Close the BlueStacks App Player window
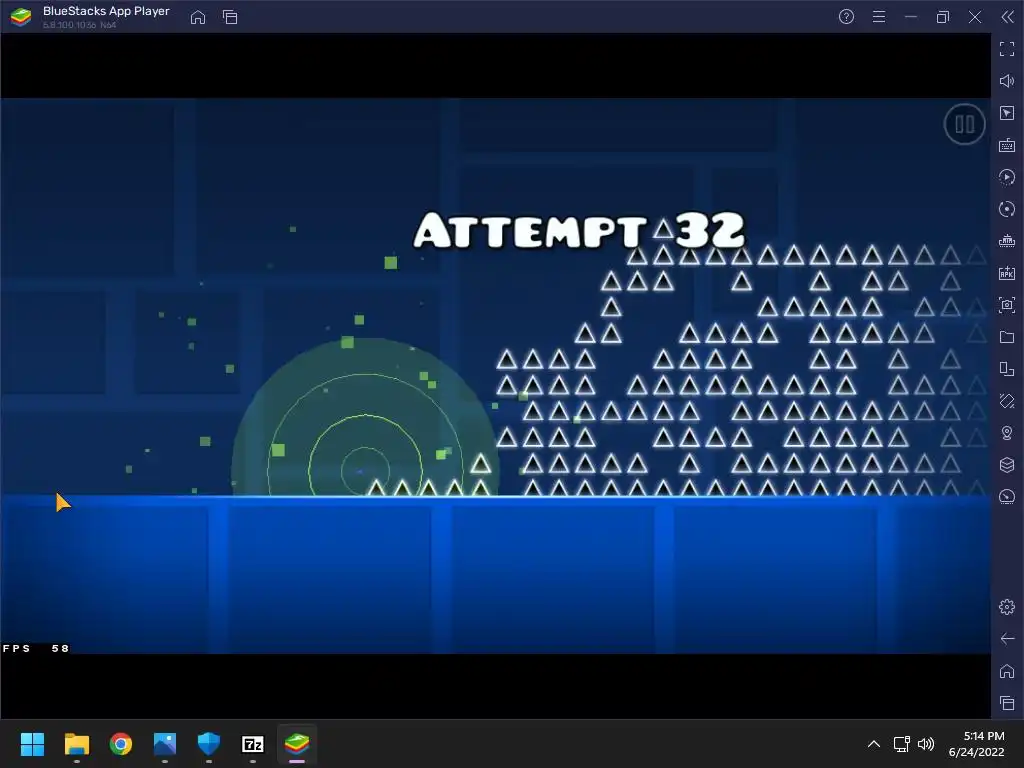 [975, 17]
